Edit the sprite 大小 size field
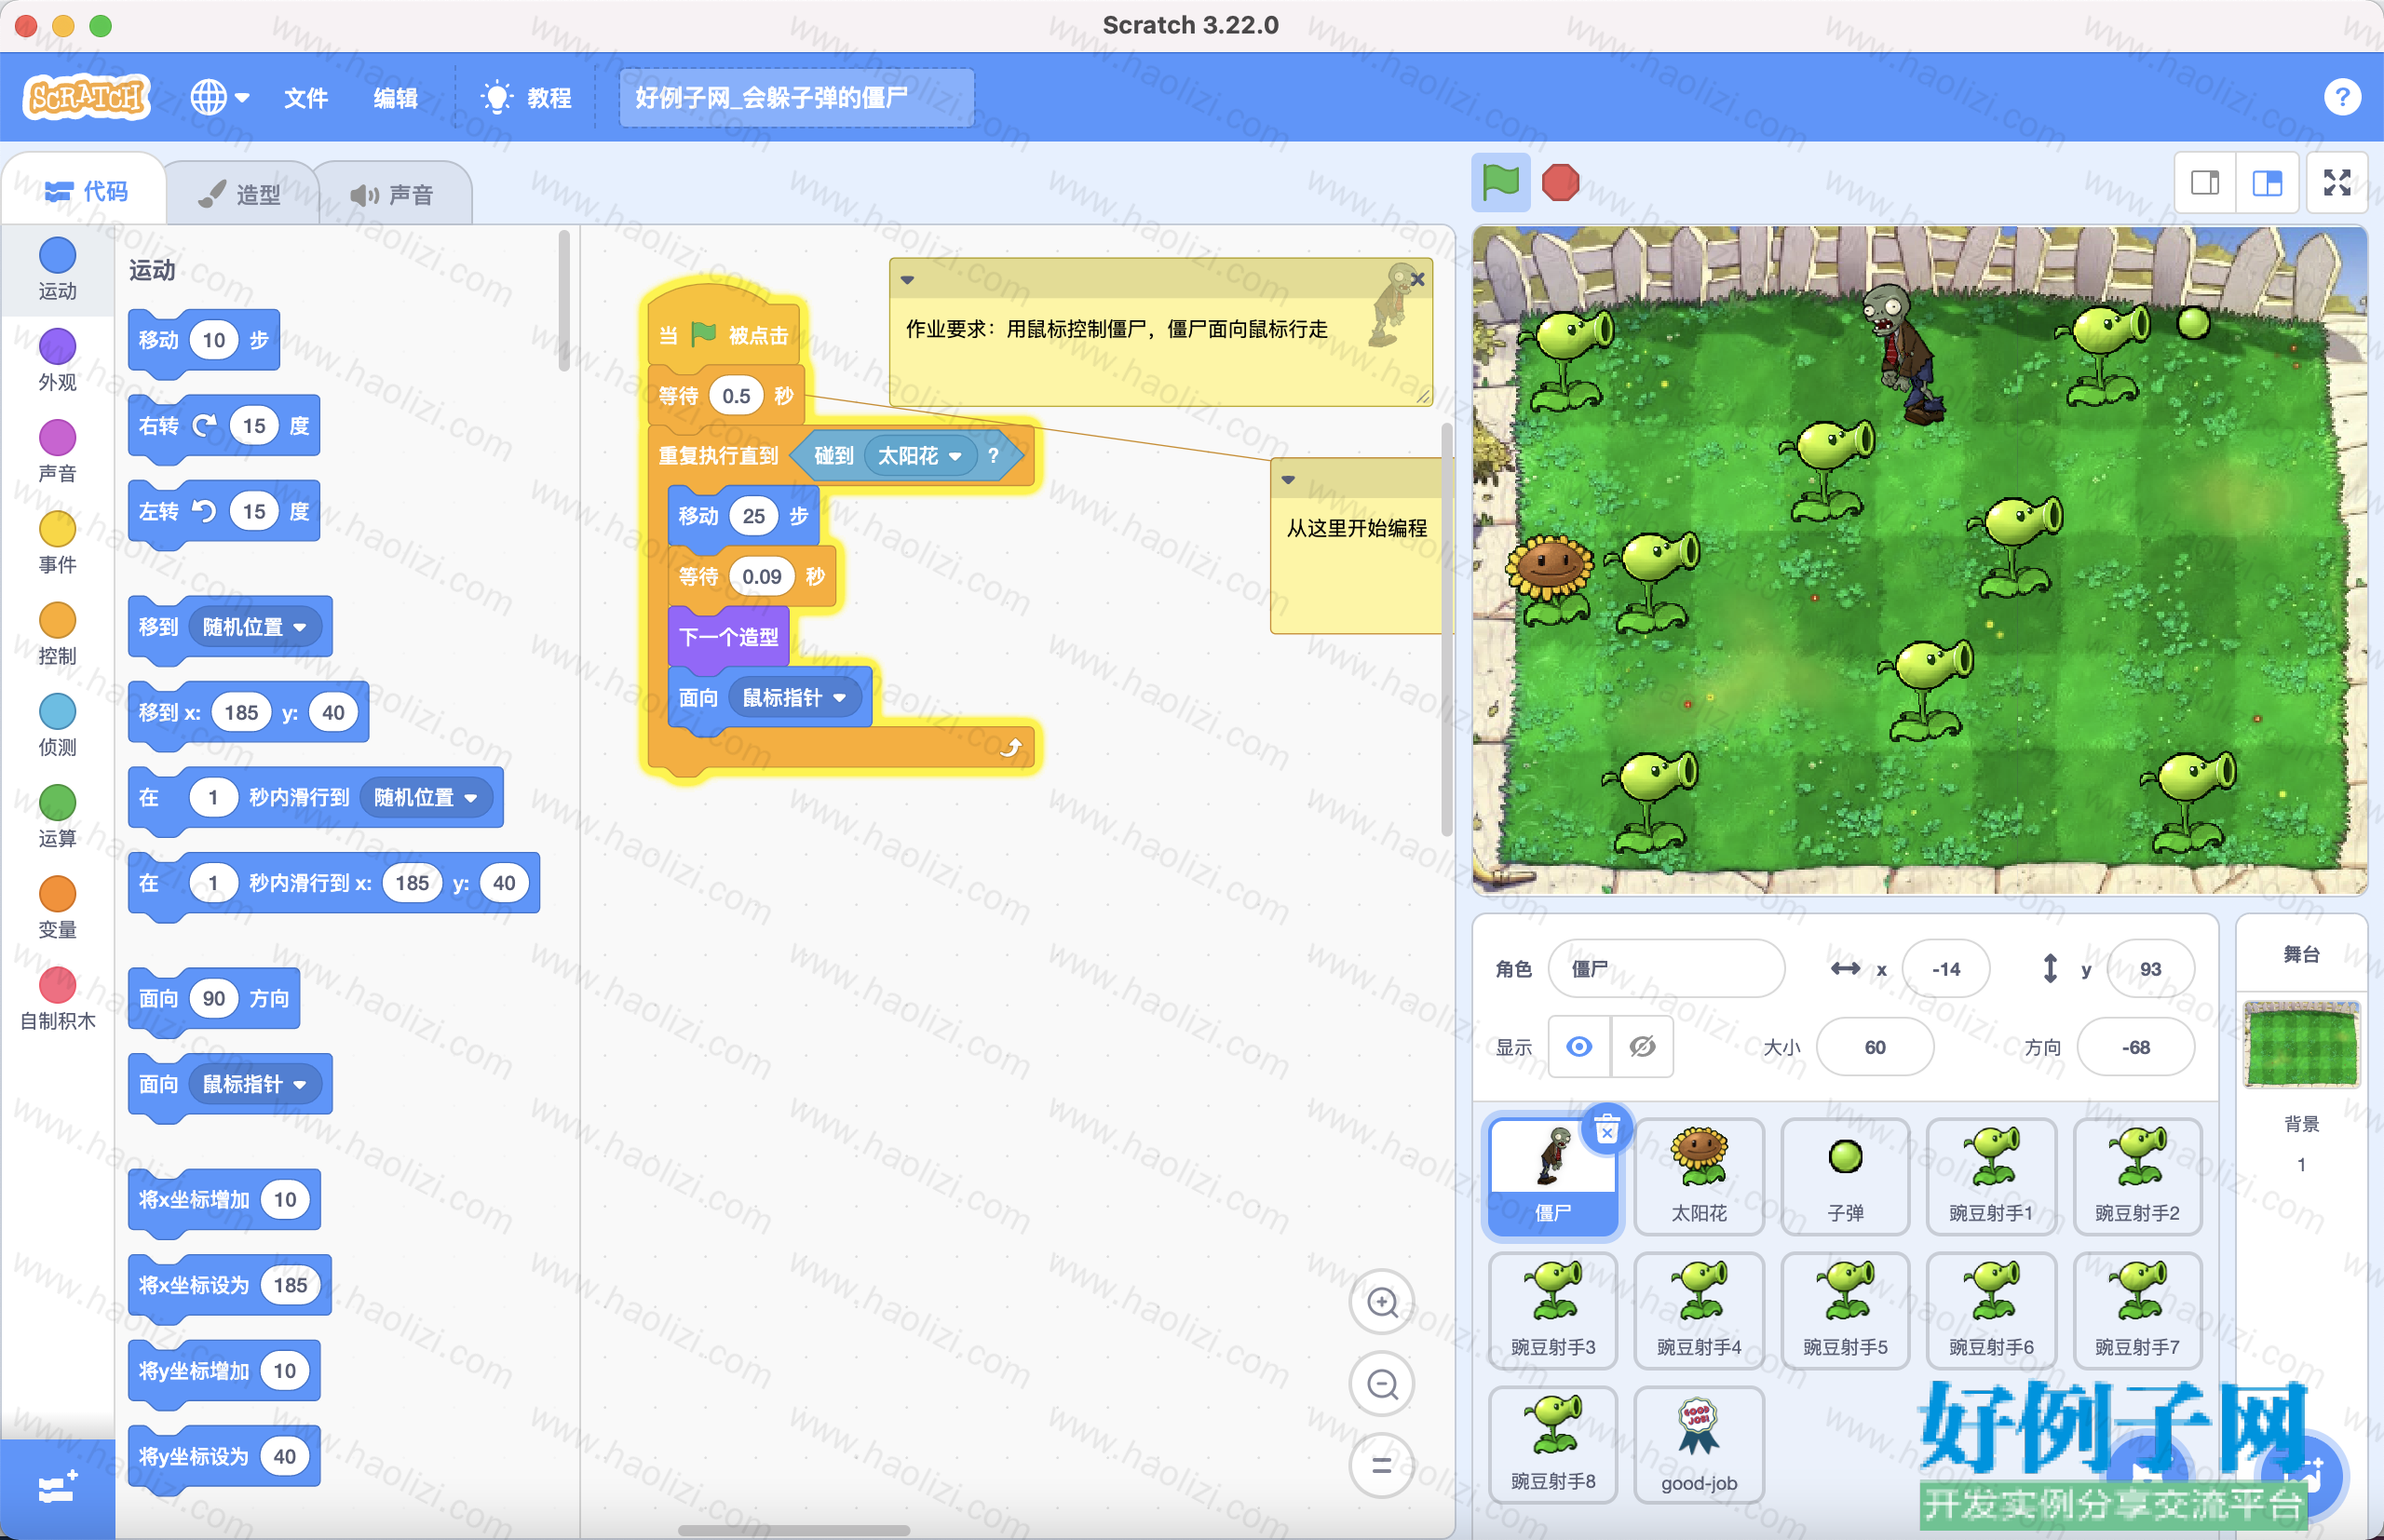The height and width of the screenshot is (1540, 2384). tap(1874, 1047)
